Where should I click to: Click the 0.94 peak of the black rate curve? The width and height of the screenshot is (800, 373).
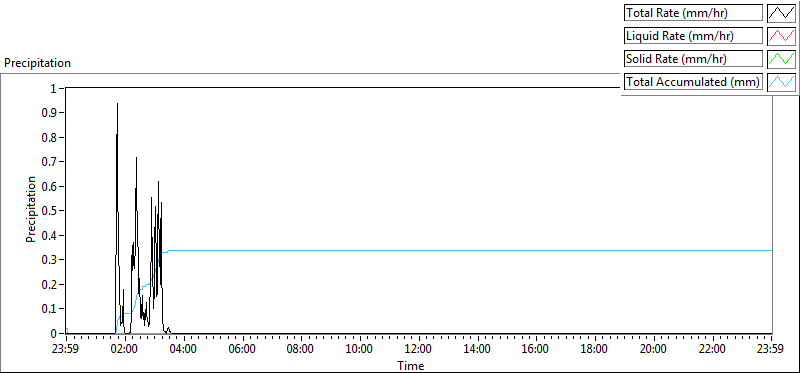(117, 104)
